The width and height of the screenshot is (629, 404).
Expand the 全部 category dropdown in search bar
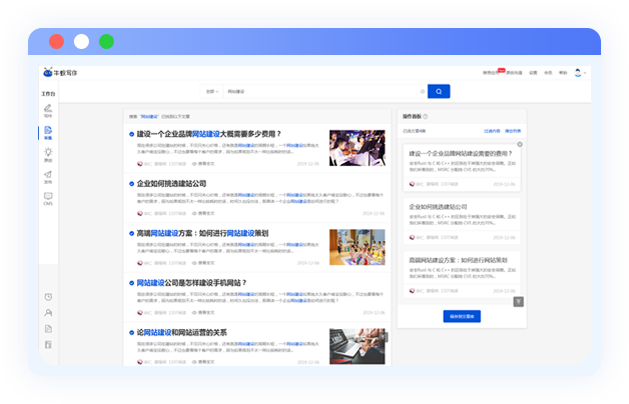(212, 91)
